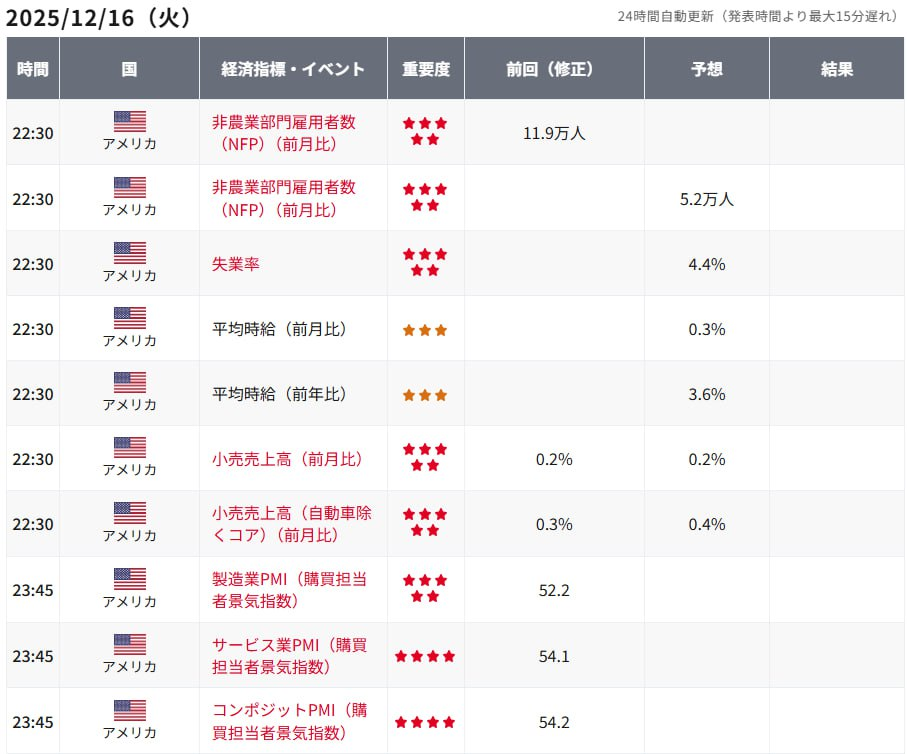The image size is (907, 754).
Task: Click the flag in the 平均時給（前年比） row
Action: (x=129, y=382)
